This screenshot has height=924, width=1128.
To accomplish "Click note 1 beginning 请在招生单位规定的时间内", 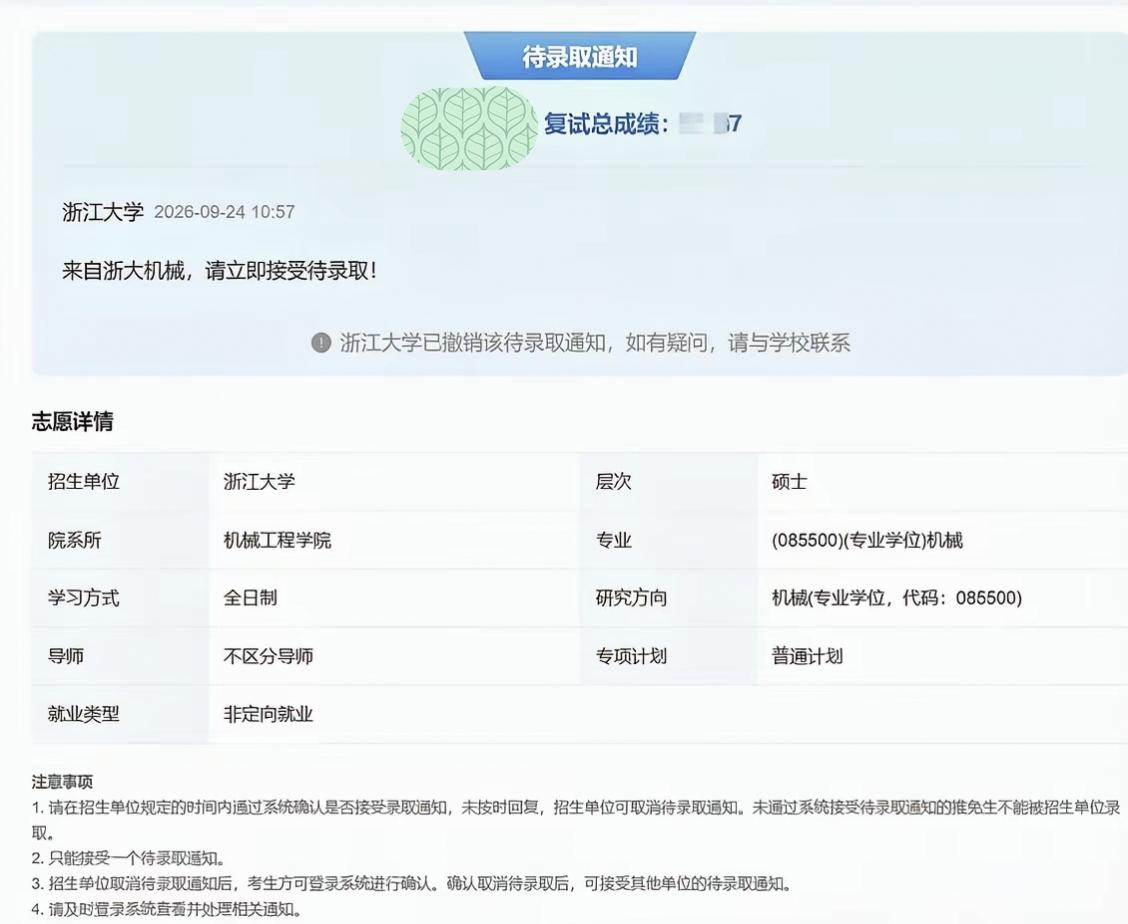I will click(577, 820).
